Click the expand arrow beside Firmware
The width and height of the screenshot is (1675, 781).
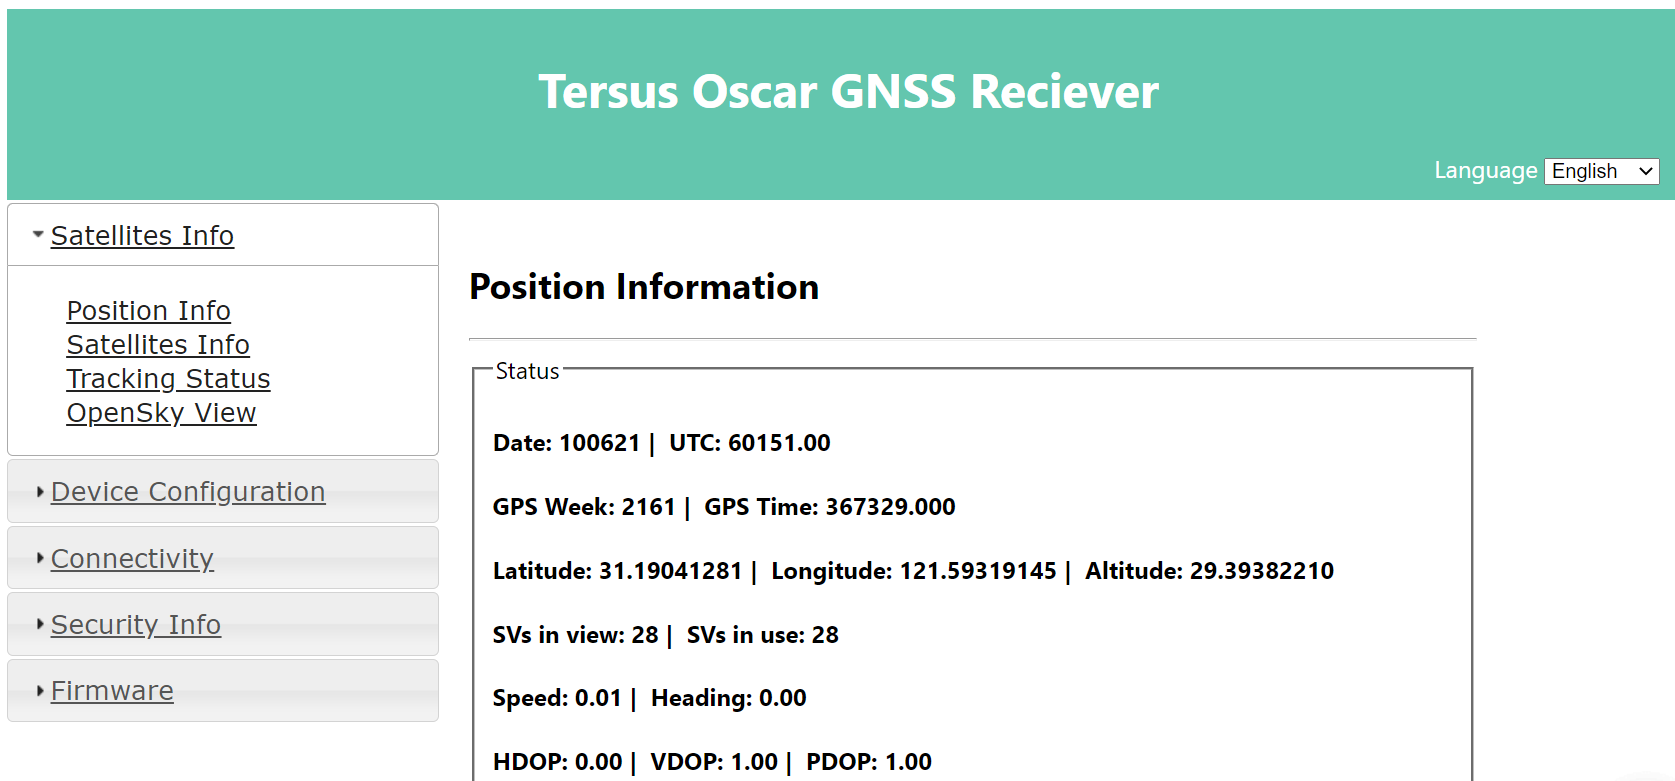click(x=40, y=691)
